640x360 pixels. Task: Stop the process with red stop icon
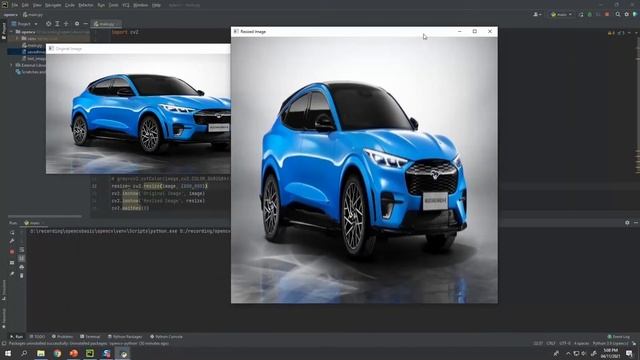pos(12,252)
